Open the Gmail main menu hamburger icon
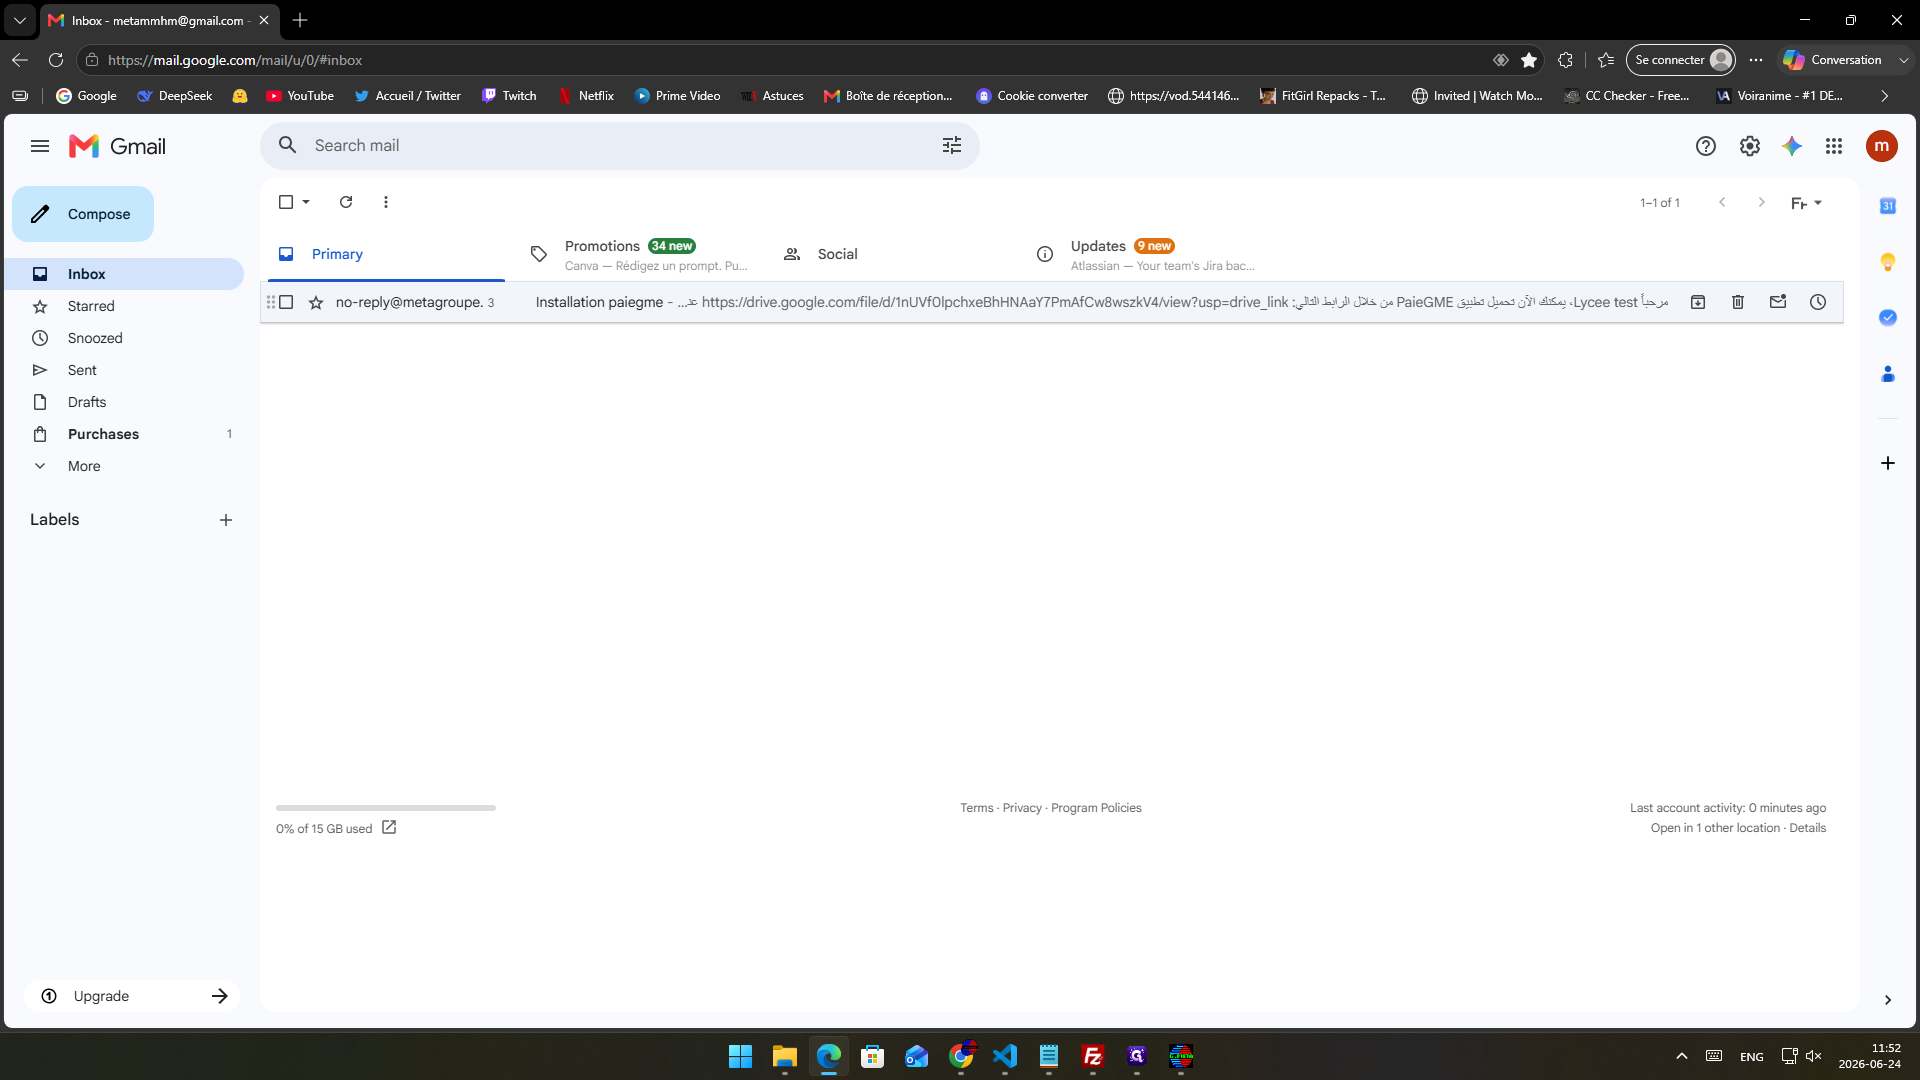Screen dimensions: 1920x1080 (40, 146)
